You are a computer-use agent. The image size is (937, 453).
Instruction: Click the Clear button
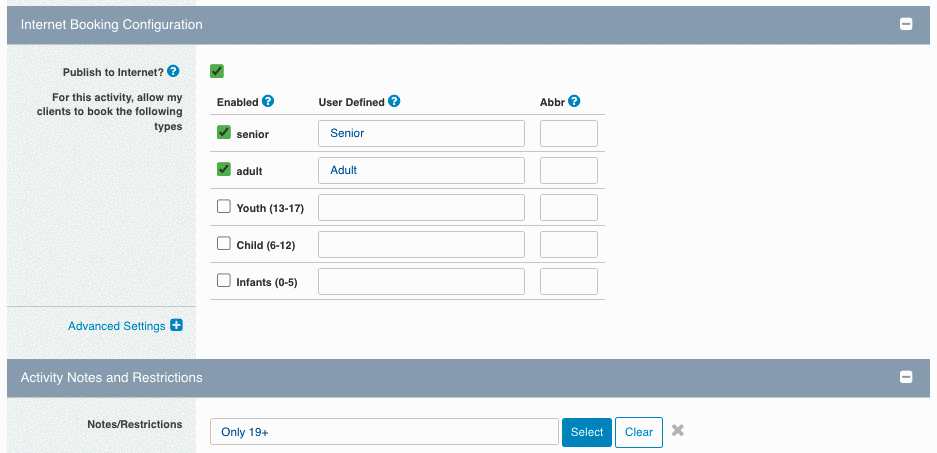coord(639,432)
